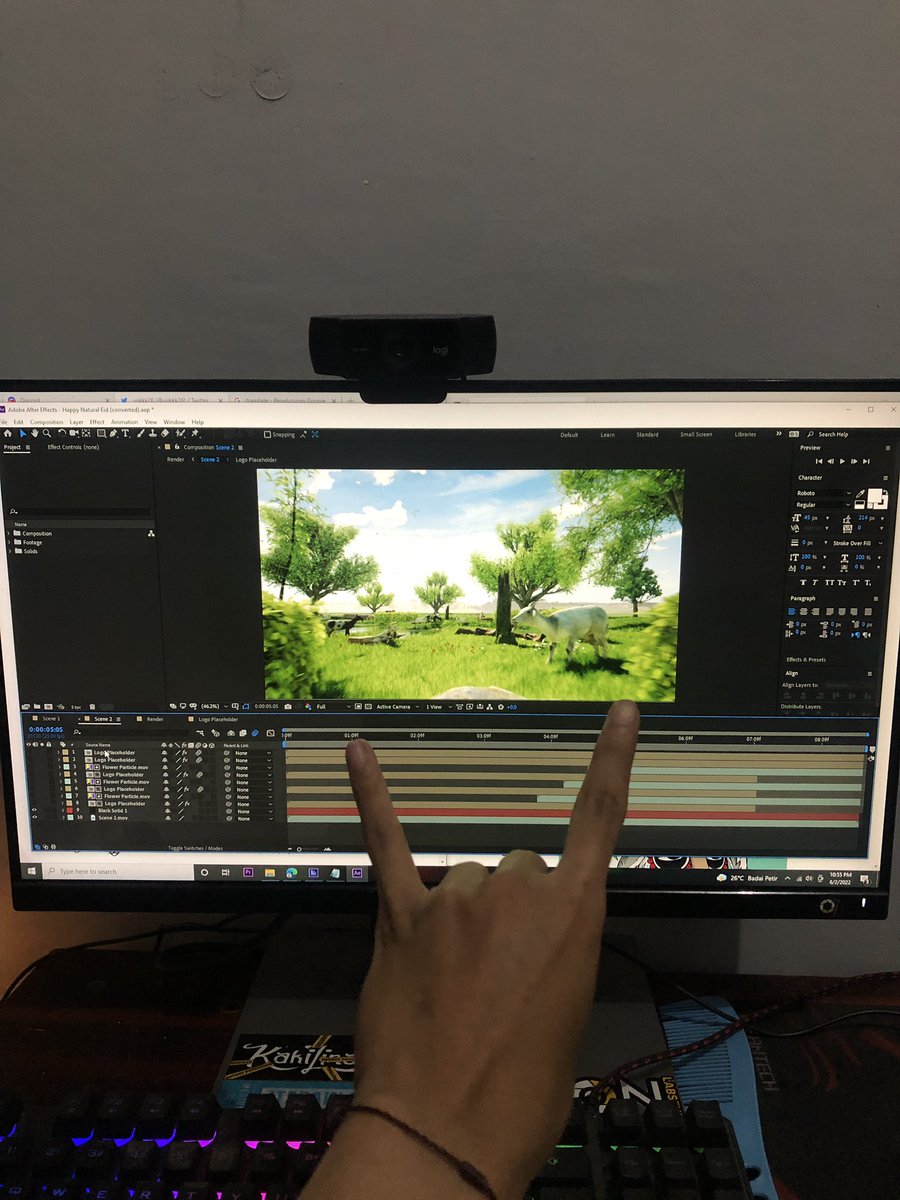Expand layer 1 Logo Placeholder properties
This screenshot has width=900, height=1200.
tap(58, 752)
